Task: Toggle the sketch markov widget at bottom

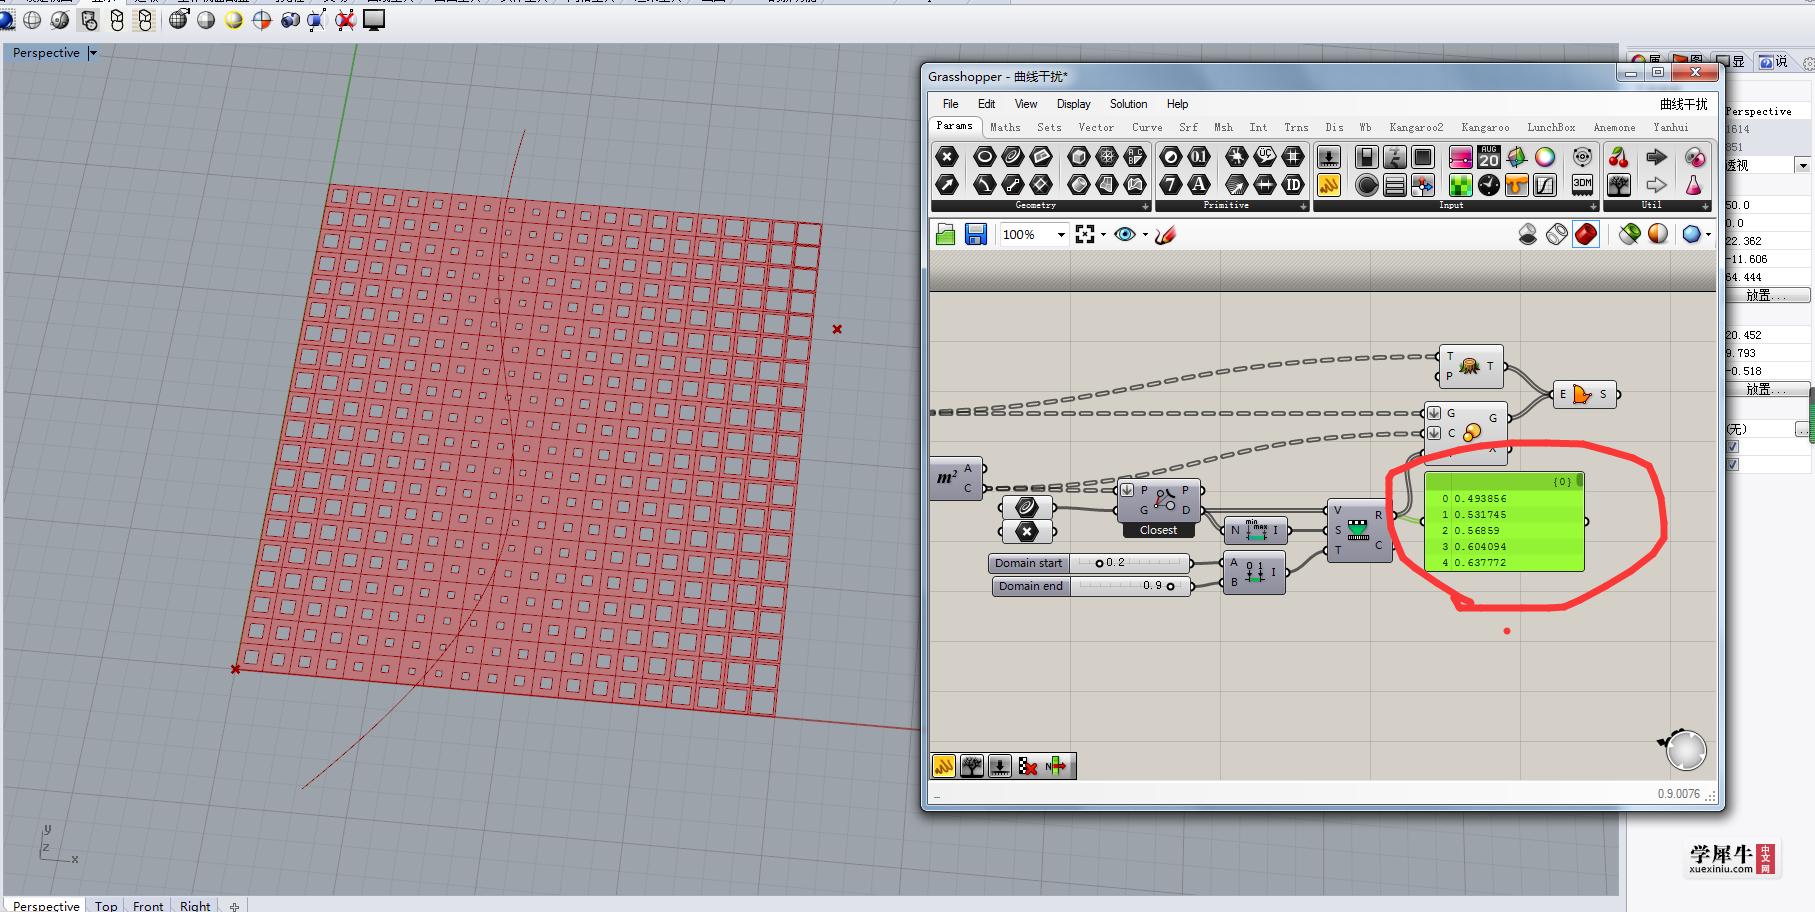Action: click(944, 766)
